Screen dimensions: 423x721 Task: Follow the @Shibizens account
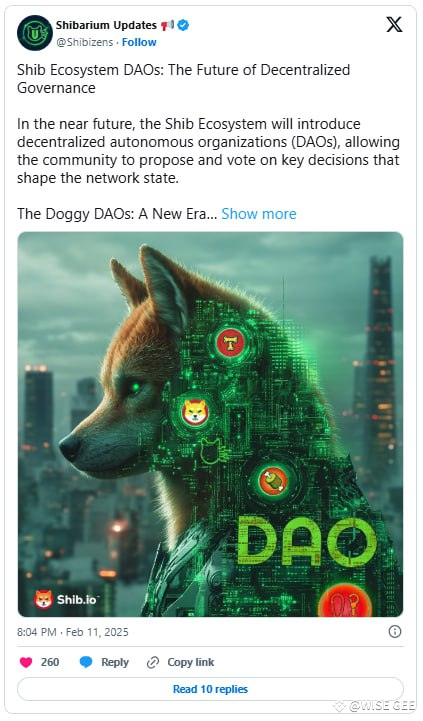(139, 42)
